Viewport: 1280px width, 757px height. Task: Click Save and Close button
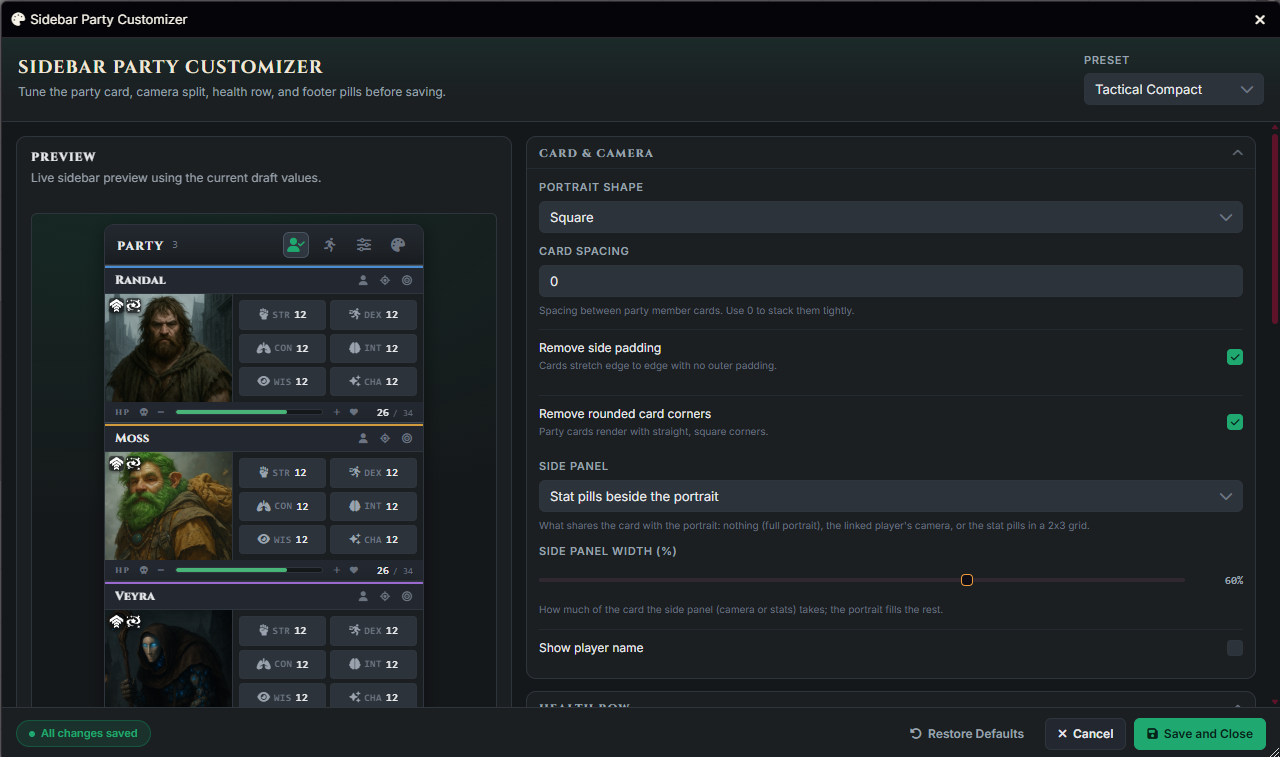(x=1200, y=734)
